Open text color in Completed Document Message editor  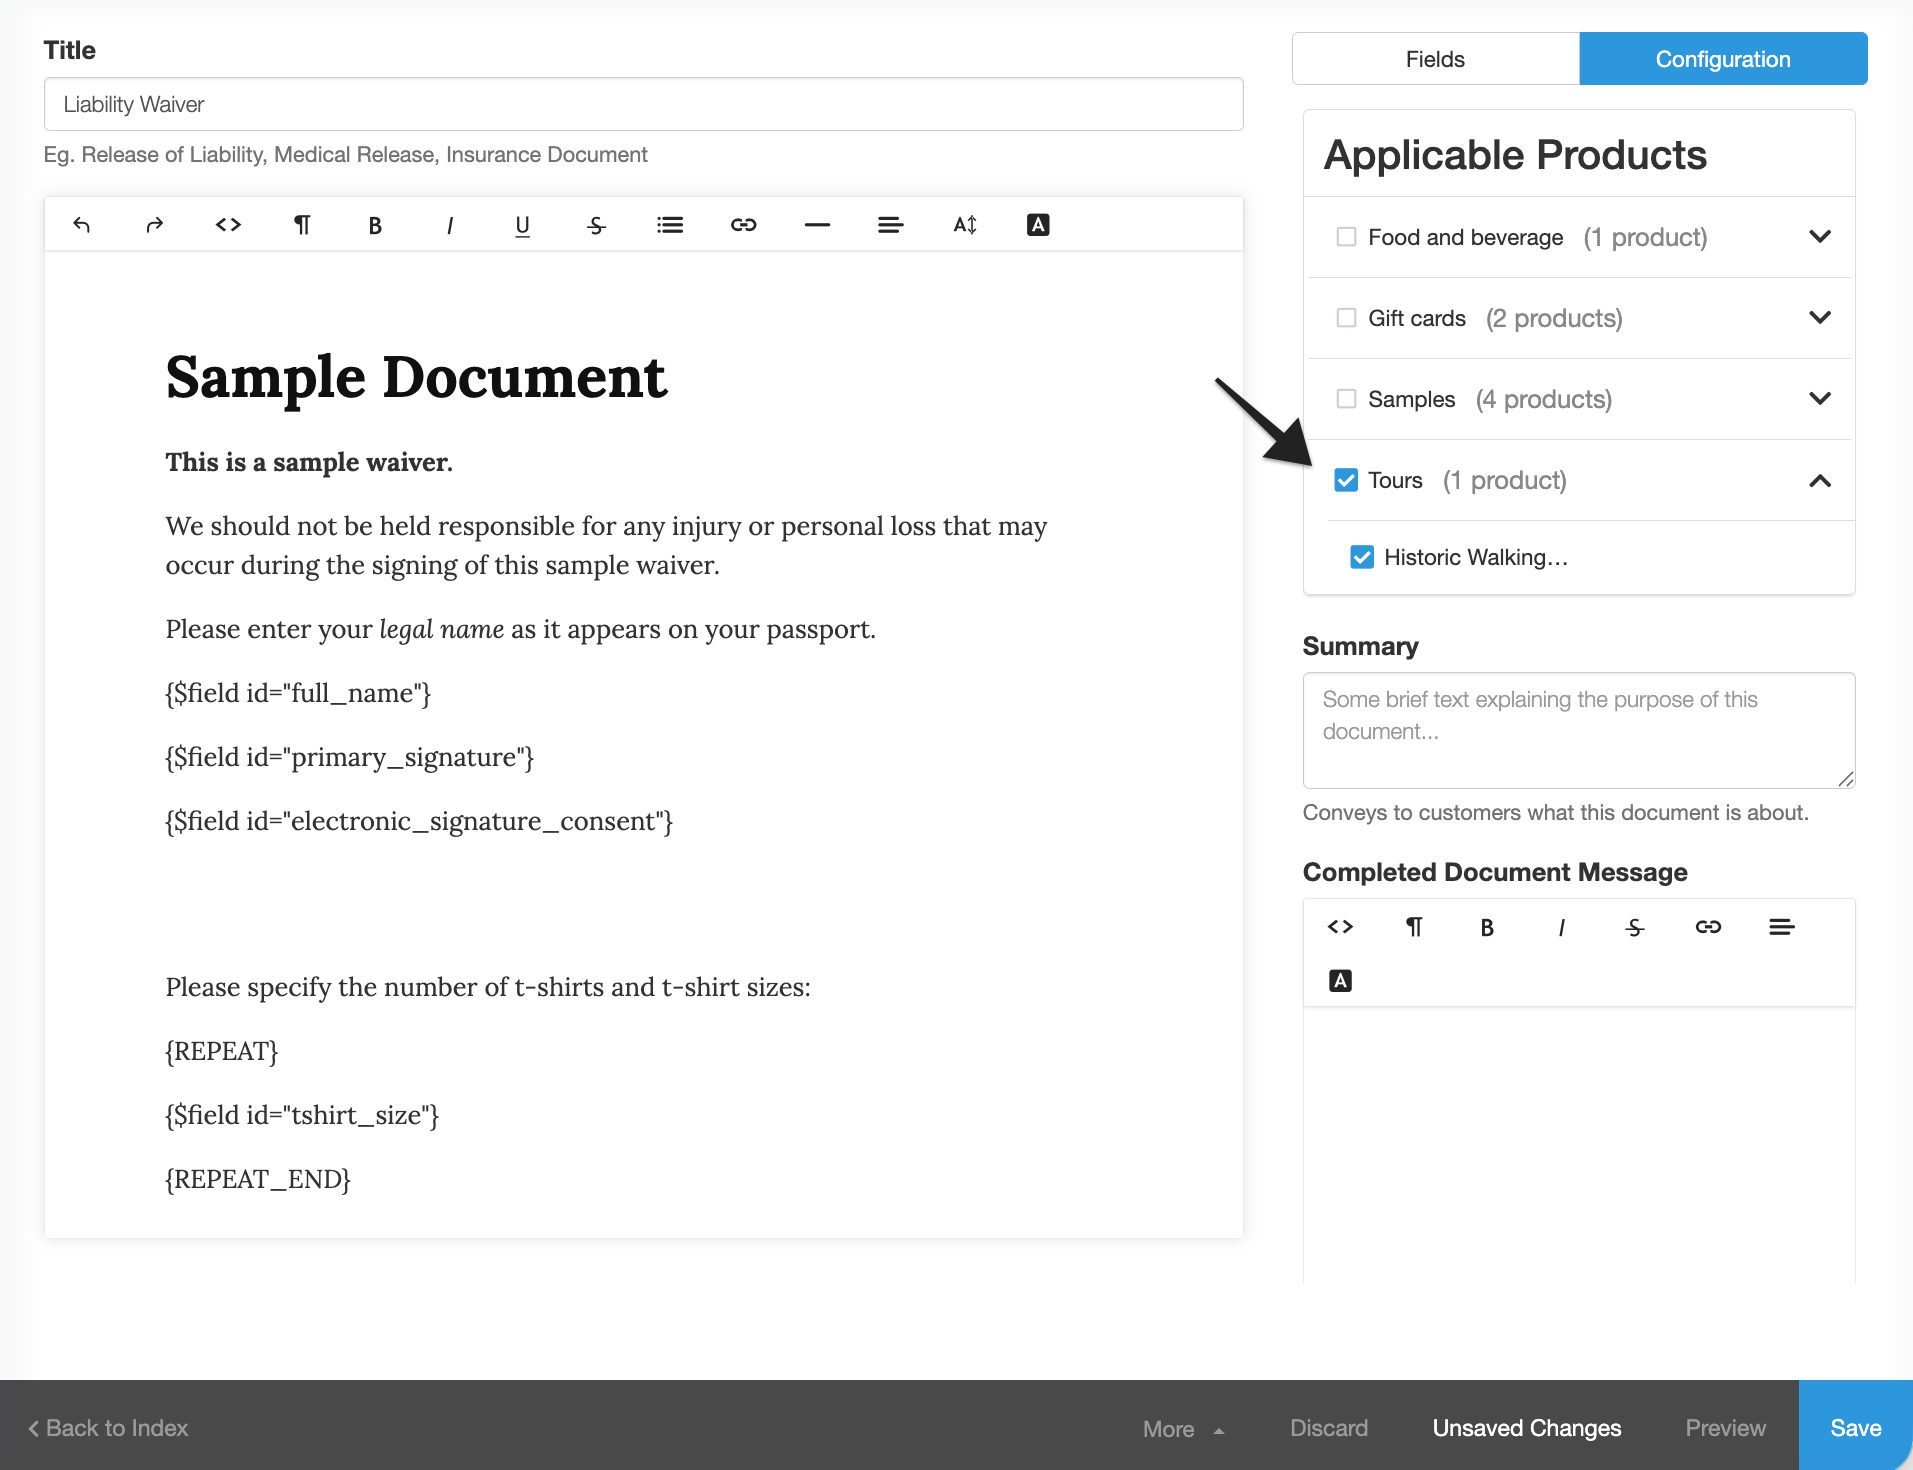pyautogui.click(x=1340, y=981)
